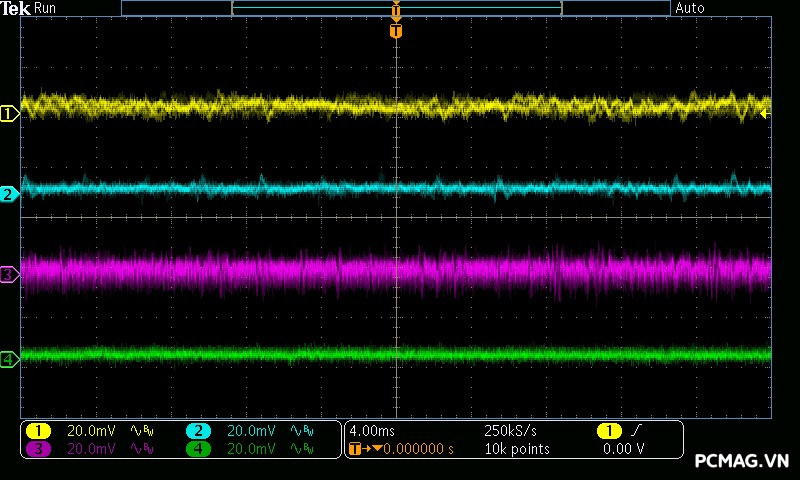Screen dimensions: 800x480
Task: Select the channel 4 badge in readout
Action: pyautogui.click(x=198, y=449)
